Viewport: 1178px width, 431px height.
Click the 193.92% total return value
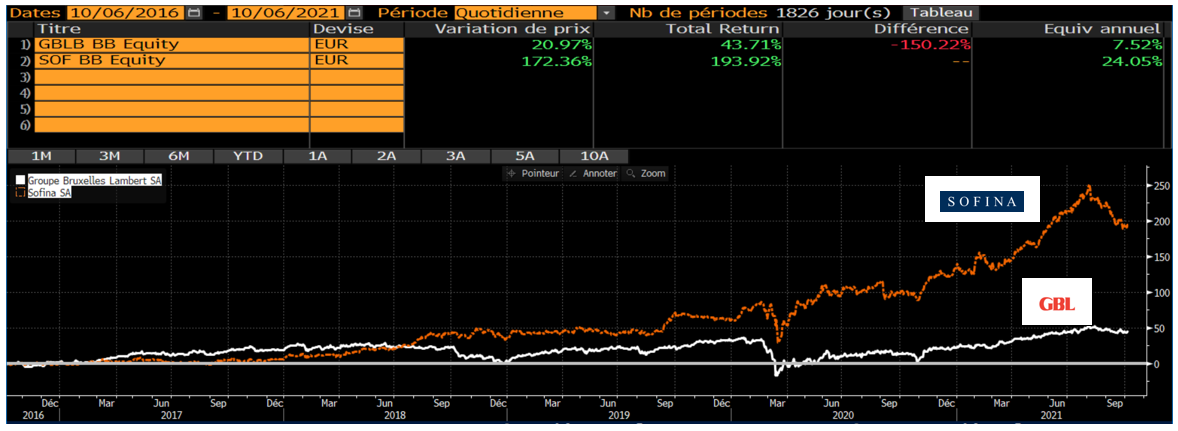(744, 61)
